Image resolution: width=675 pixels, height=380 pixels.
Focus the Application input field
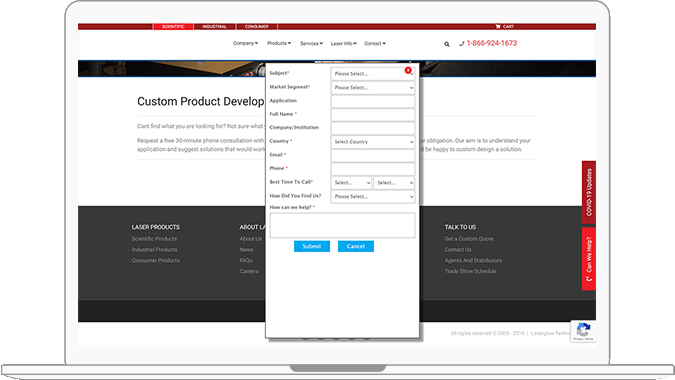373,101
